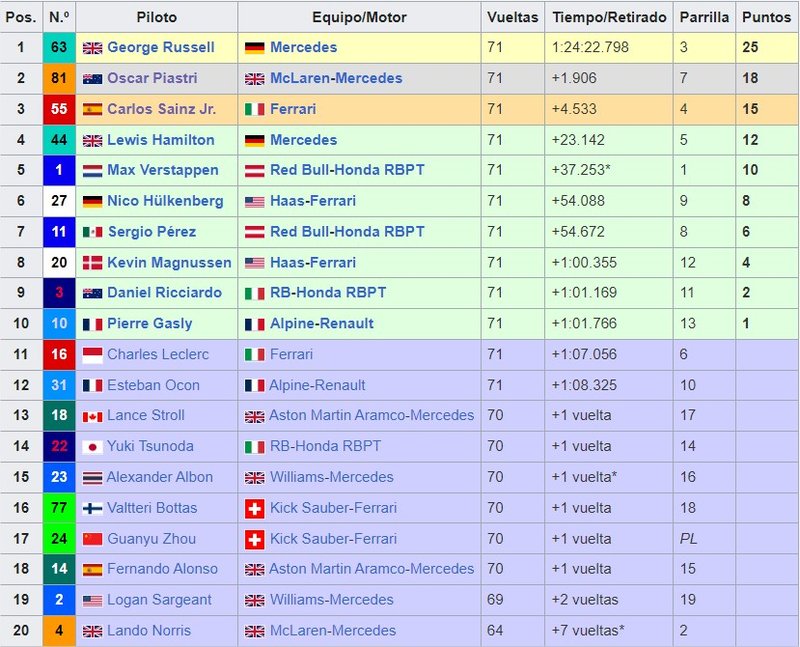Screen dimensions: 800x647
Task: Open Haas-Ferrari link in row 8
Action: pyautogui.click(x=313, y=262)
